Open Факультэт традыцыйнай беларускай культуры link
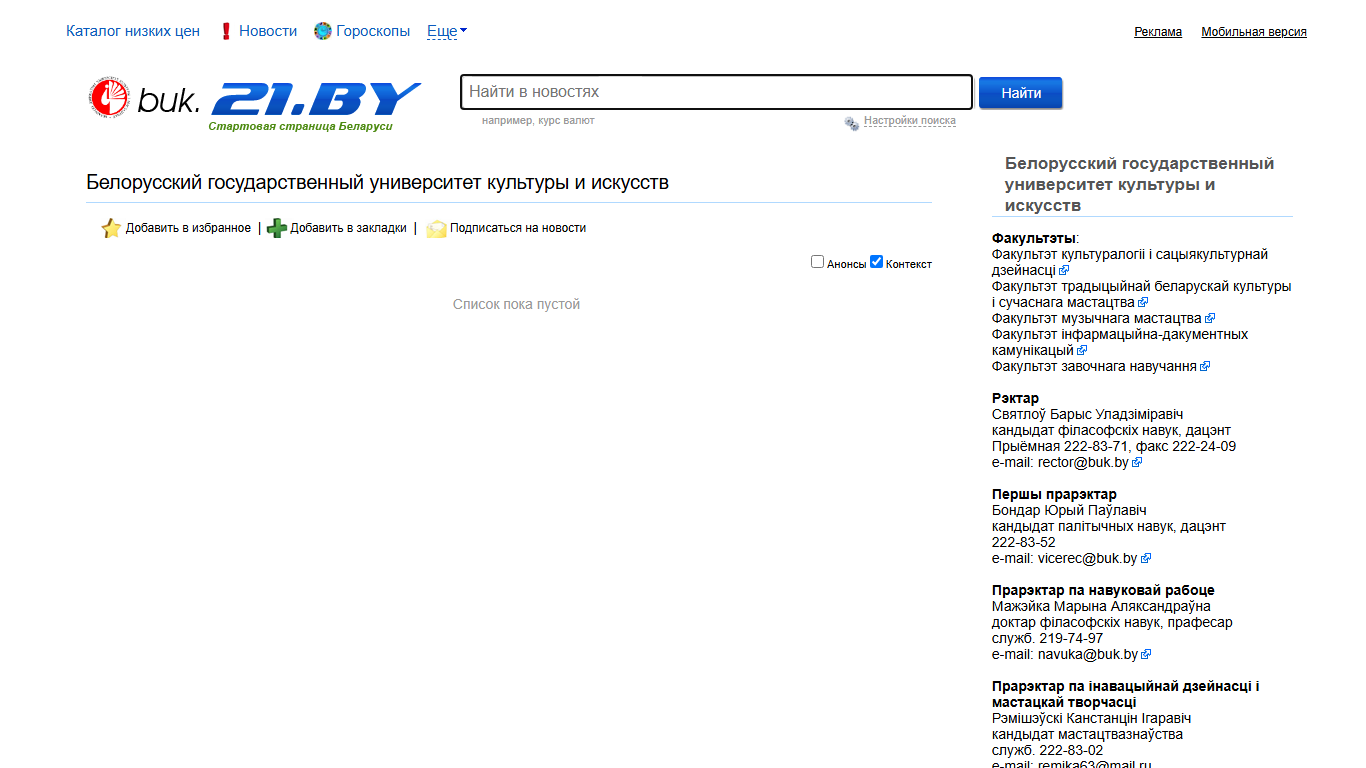The width and height of the screenshot is (1366, 768). [1141, 294]
